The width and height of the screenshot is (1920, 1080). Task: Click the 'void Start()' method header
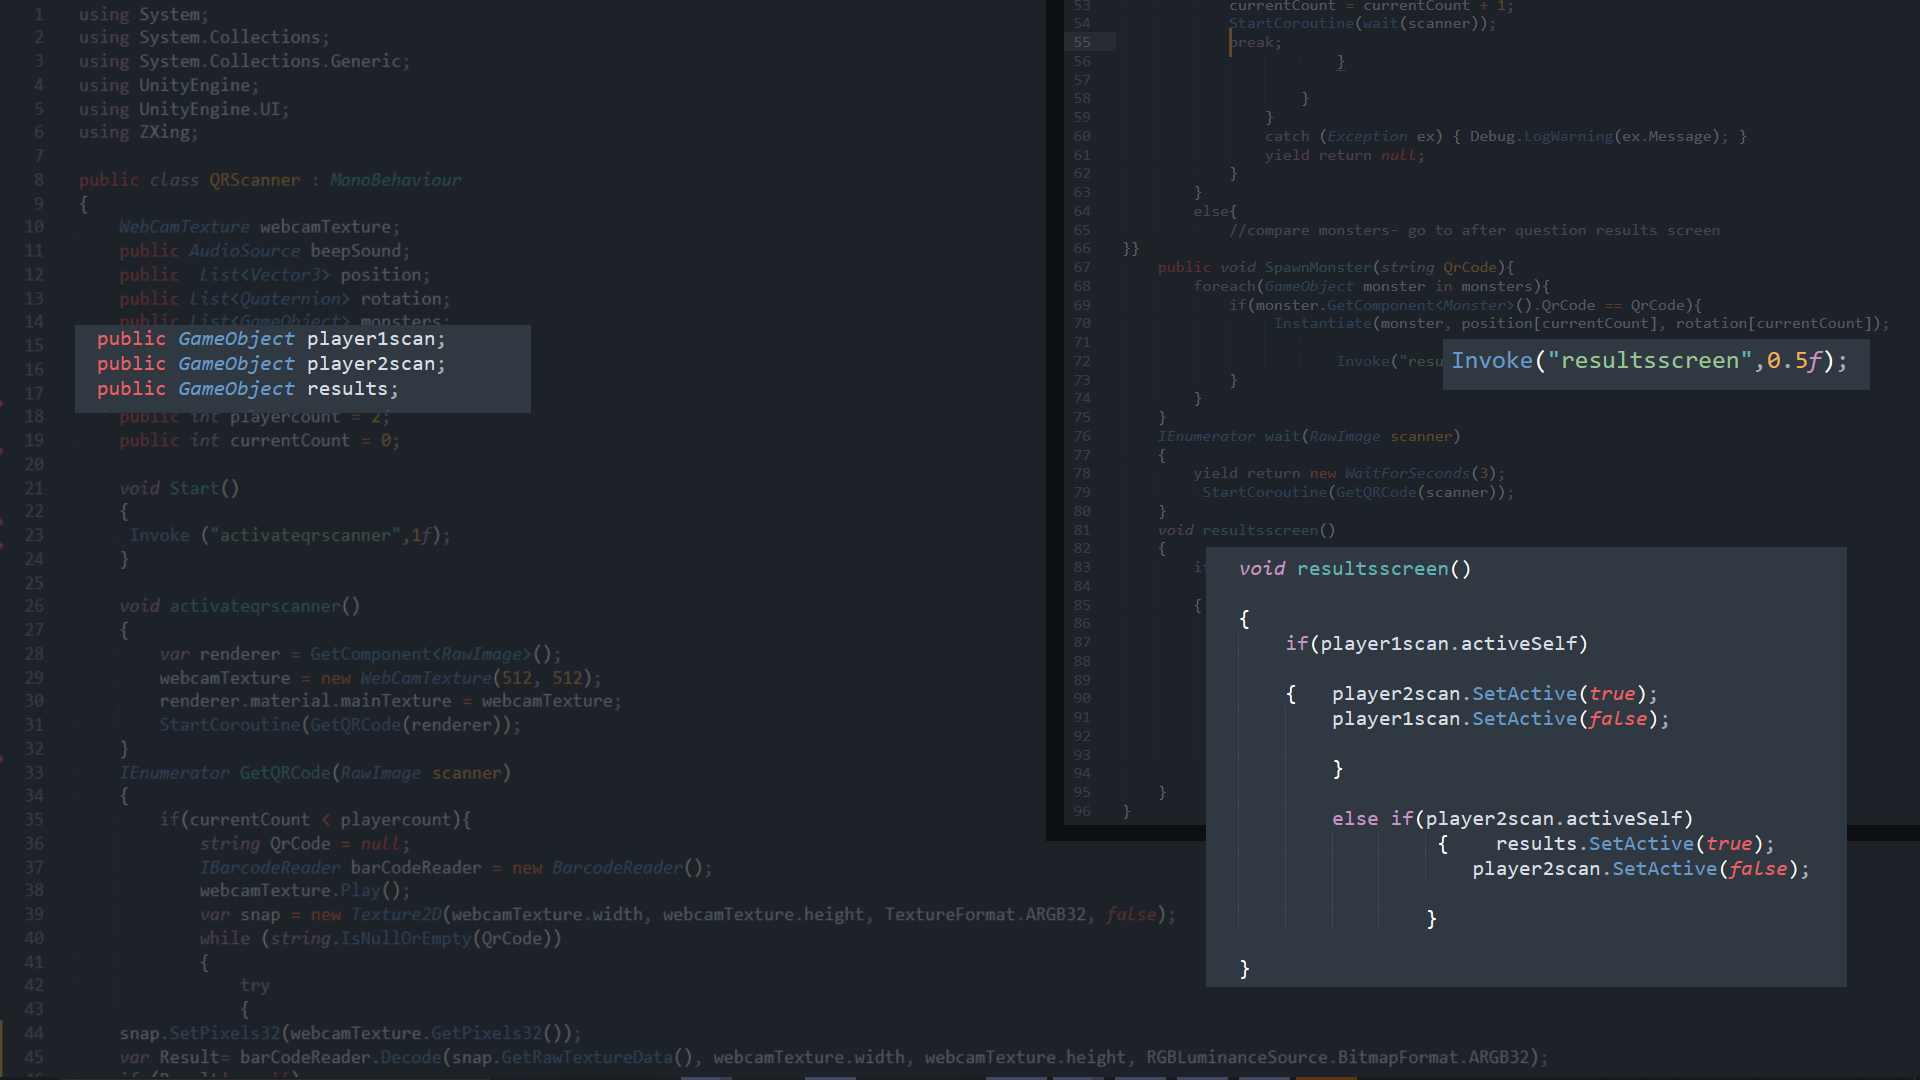pyautogui.click(x=179, y=488)
